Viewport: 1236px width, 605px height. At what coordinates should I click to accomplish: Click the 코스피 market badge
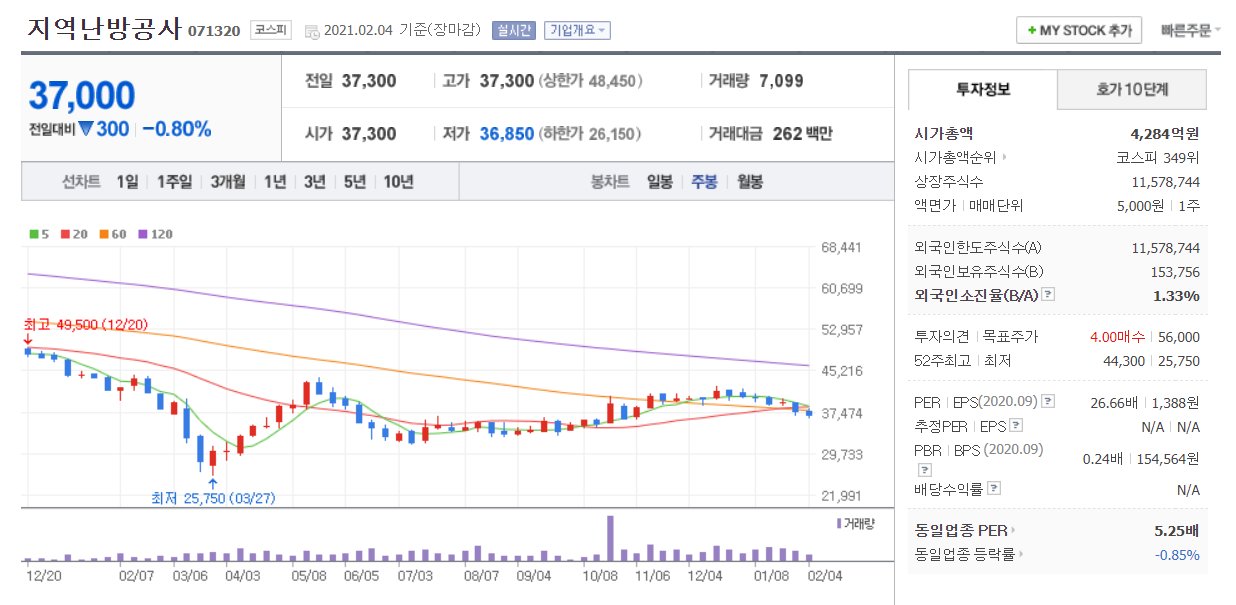(270, 30)
